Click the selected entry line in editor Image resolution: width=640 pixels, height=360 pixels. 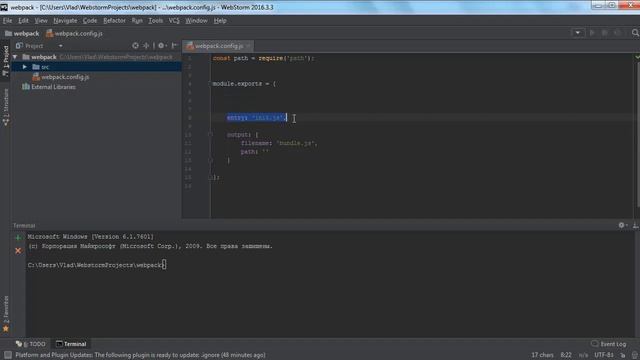(257, 118)
